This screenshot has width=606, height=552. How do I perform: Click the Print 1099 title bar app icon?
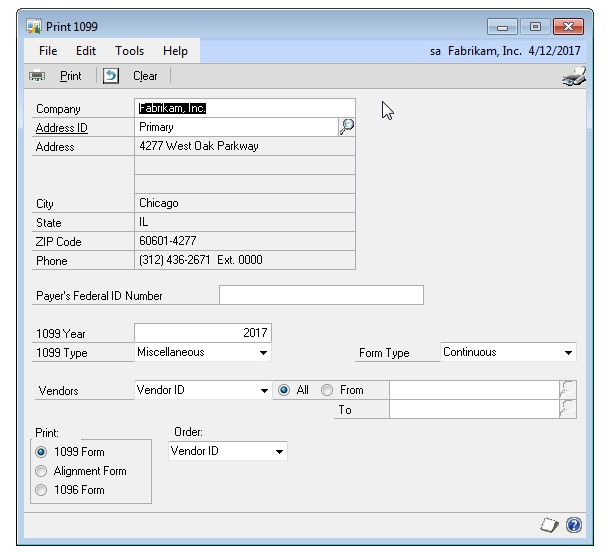[x=34, y=27]
